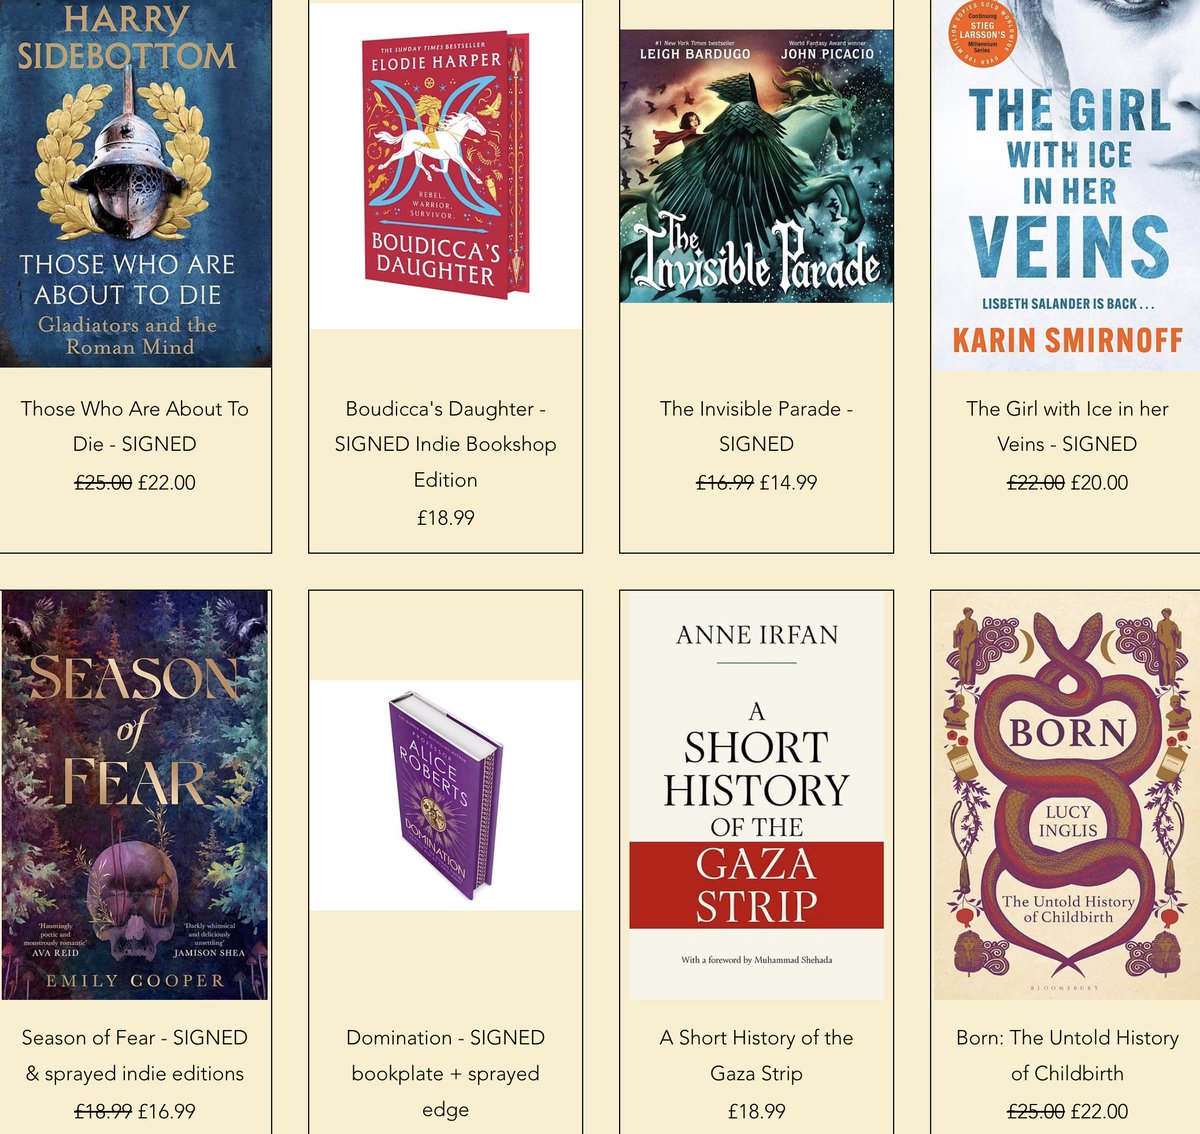Click A Short History of the Gaza Strip title text
Image resolution: width=1200 pixels, height=1134 pixels.
click(x=757, y=1055)
